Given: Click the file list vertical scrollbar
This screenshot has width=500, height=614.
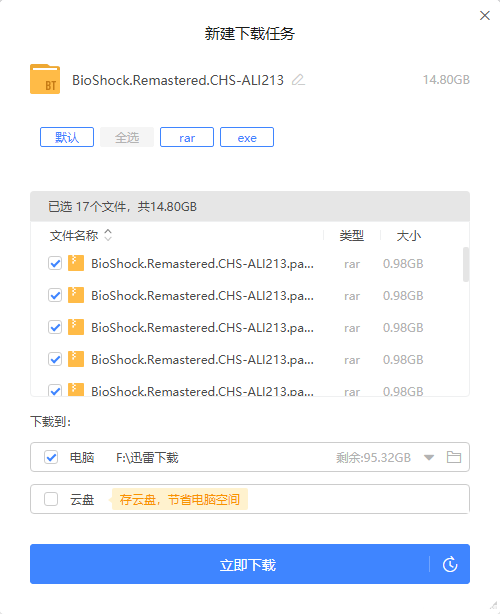Looking at the screenshot, I should tap(466, 264).
